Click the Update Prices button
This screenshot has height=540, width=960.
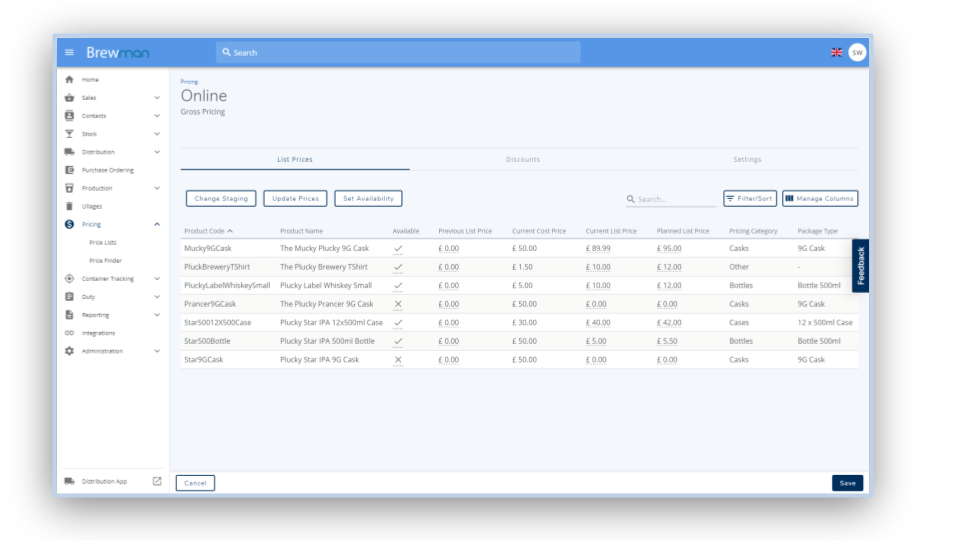point(295,198)
